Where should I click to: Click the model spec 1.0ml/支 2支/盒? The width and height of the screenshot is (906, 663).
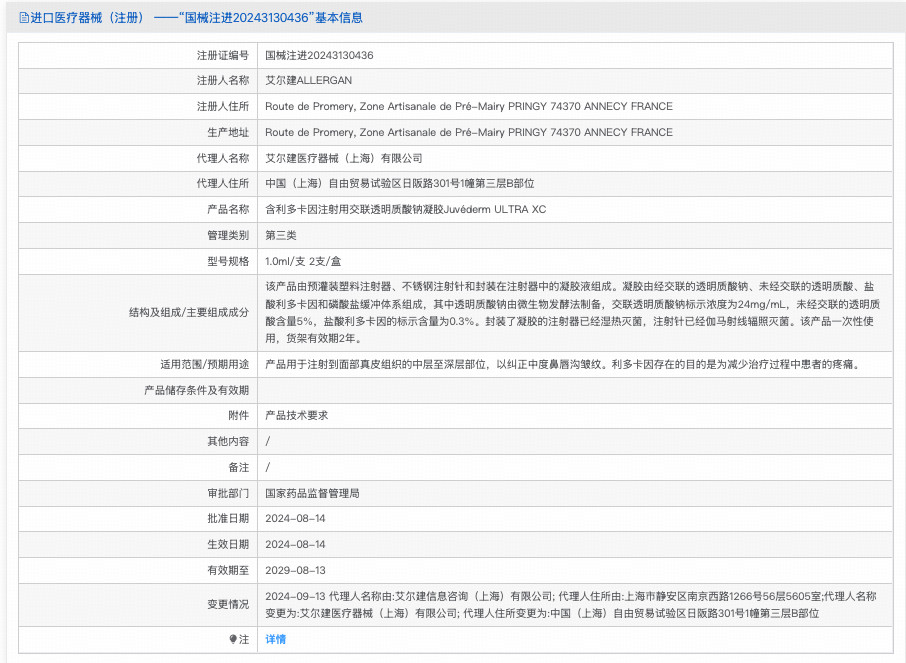click(x=303, y=261)
